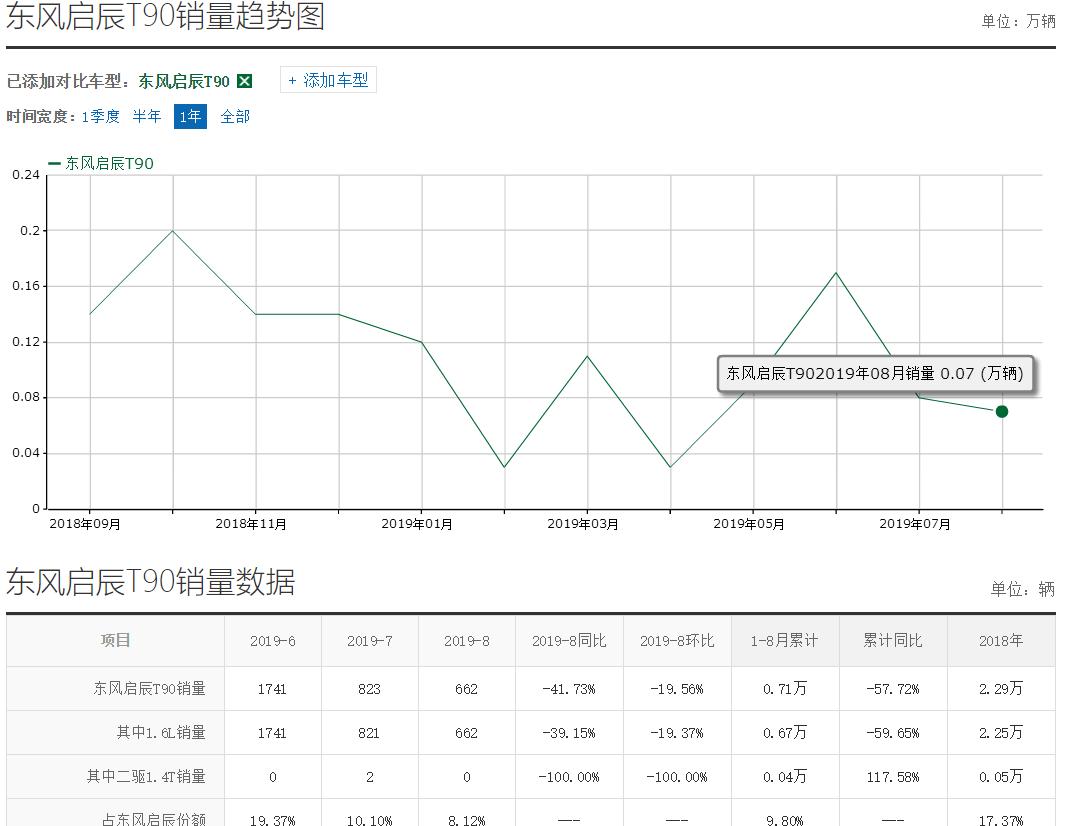1065x826 pixels.
Task: Select the green August data point on chart
Action: tap(1001, 411)
